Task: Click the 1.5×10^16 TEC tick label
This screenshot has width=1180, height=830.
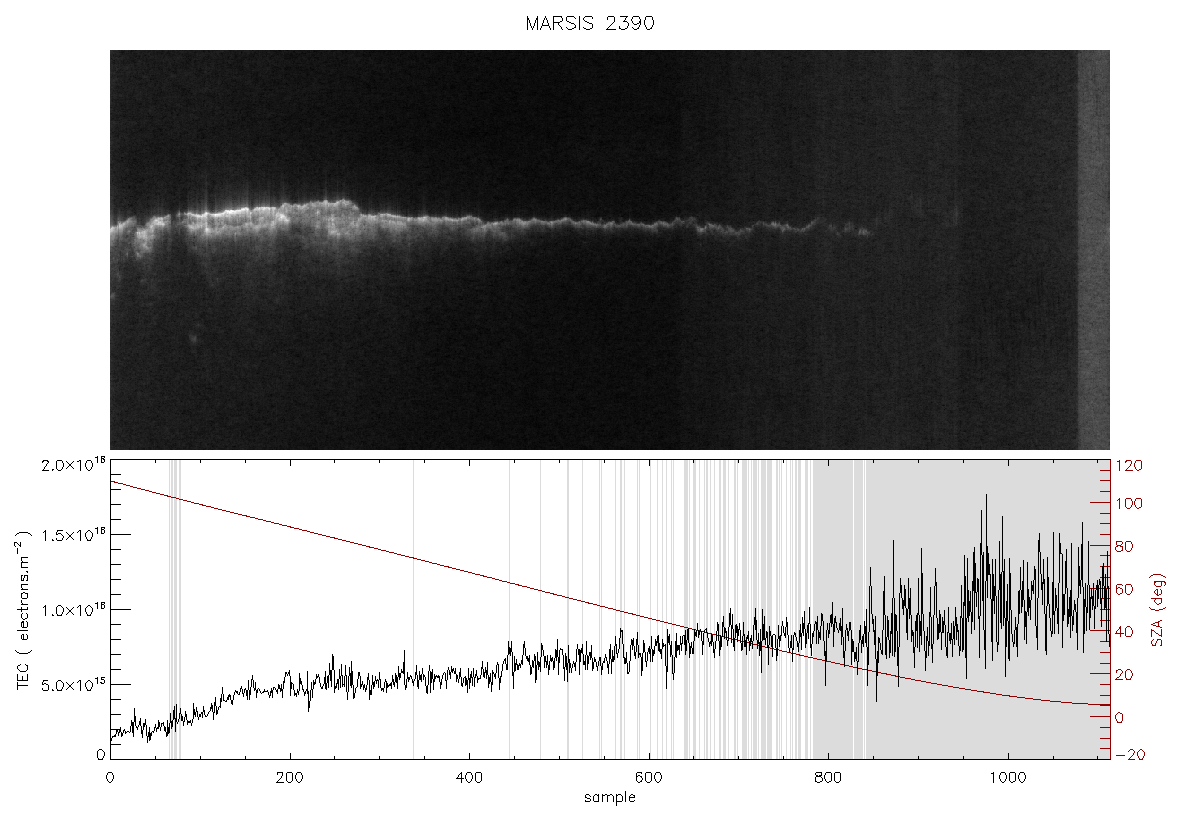Action: [x=74, y=535]
